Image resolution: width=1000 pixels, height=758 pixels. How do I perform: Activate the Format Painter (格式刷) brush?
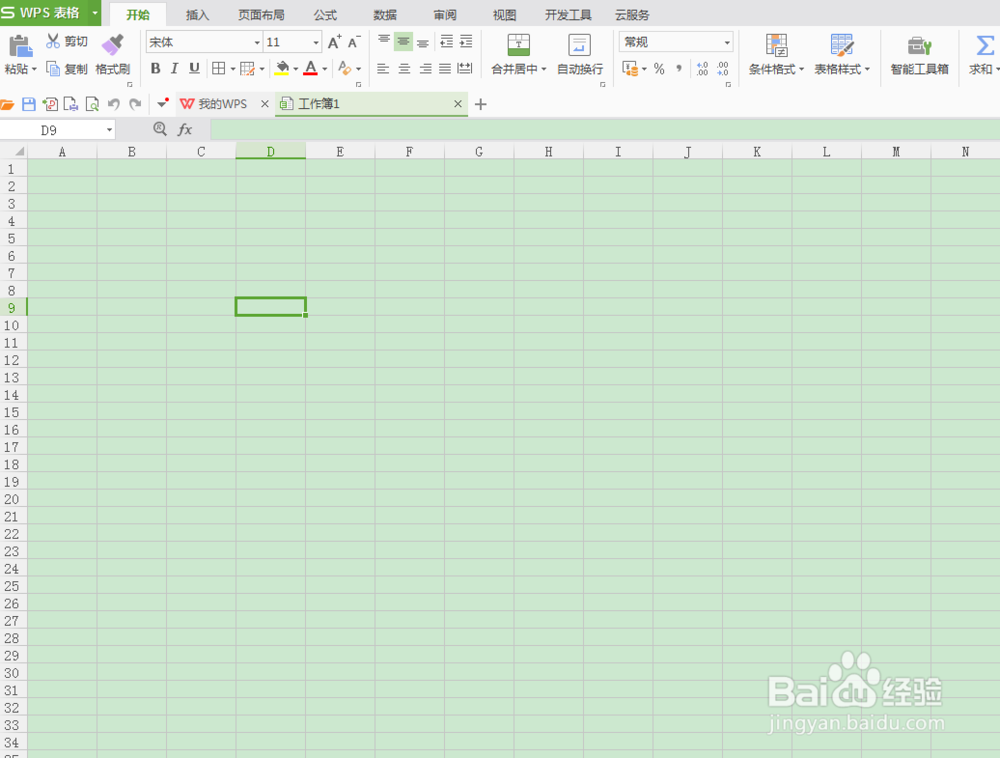113,45
